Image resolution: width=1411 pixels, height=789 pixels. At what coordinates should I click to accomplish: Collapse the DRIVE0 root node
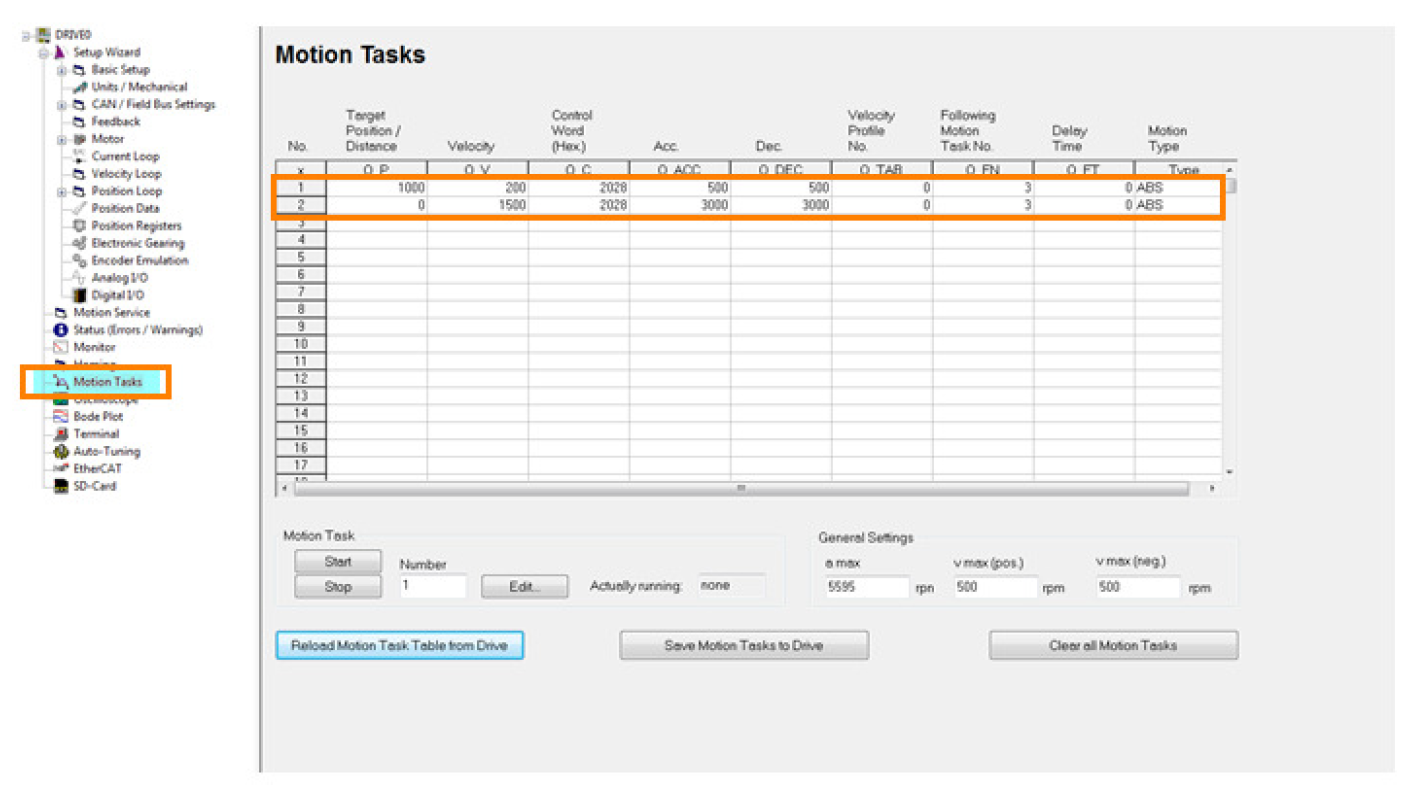click(x=27, y=35)
